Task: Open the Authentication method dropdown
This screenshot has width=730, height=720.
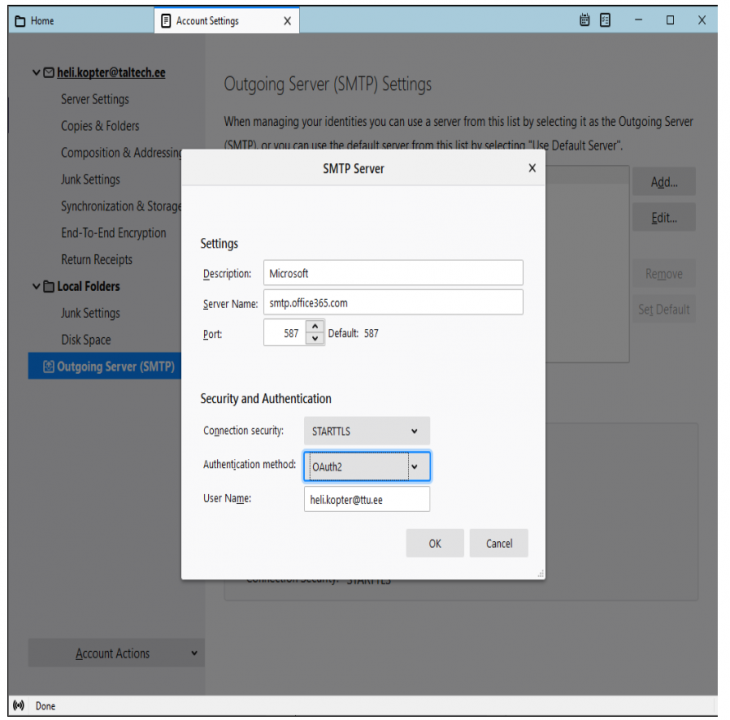Action: coord(367,466)
